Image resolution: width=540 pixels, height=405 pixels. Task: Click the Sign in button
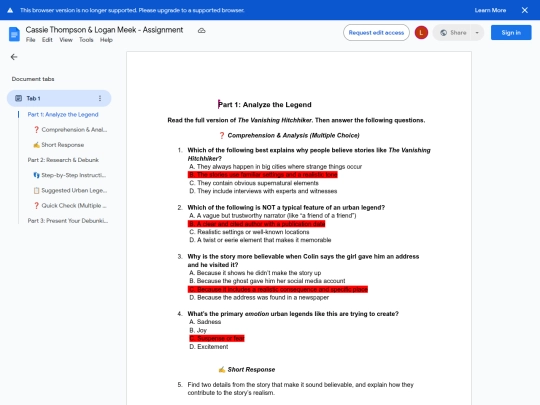tap(511, 33)
